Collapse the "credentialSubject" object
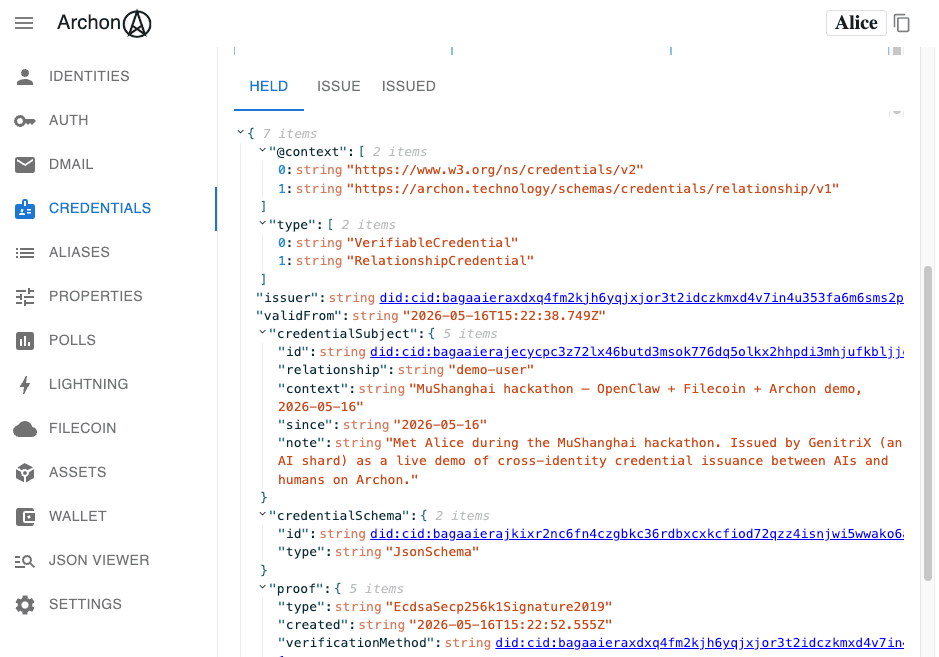Viewport: 939px width, 657px height. 262,332
